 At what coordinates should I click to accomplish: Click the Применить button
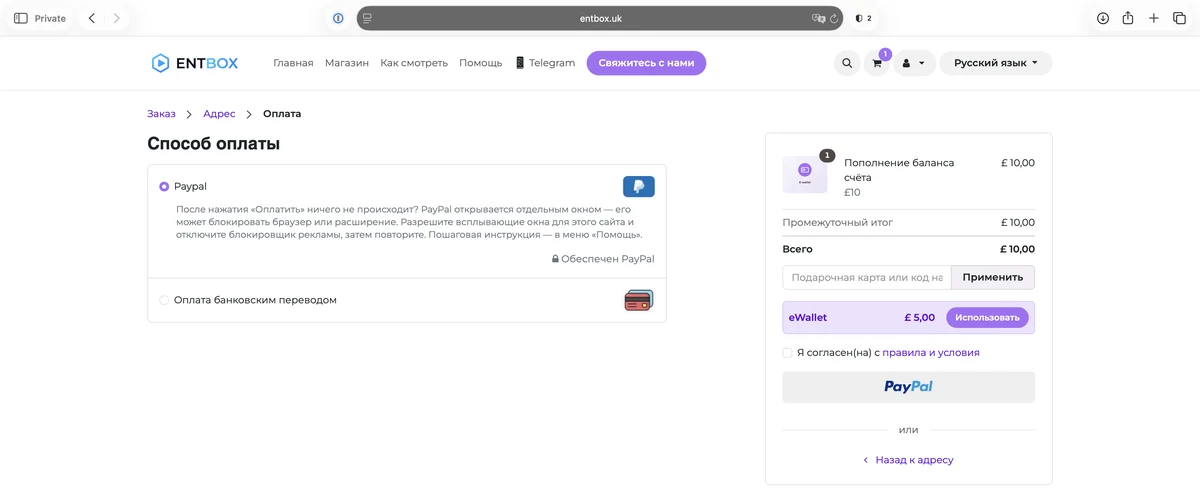993,278
